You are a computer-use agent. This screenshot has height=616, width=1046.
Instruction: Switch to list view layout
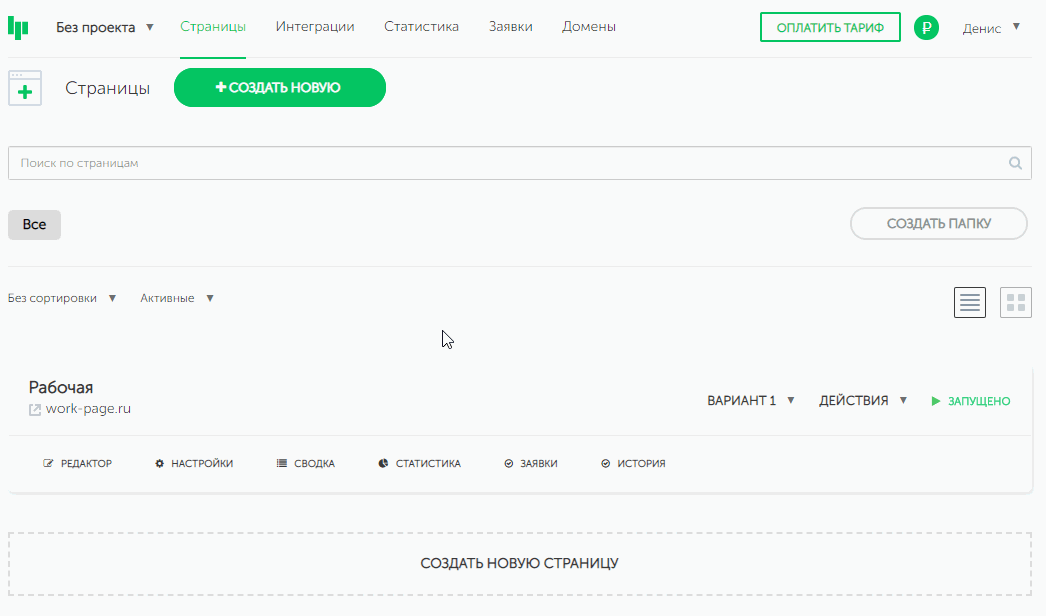pos(969,303)
